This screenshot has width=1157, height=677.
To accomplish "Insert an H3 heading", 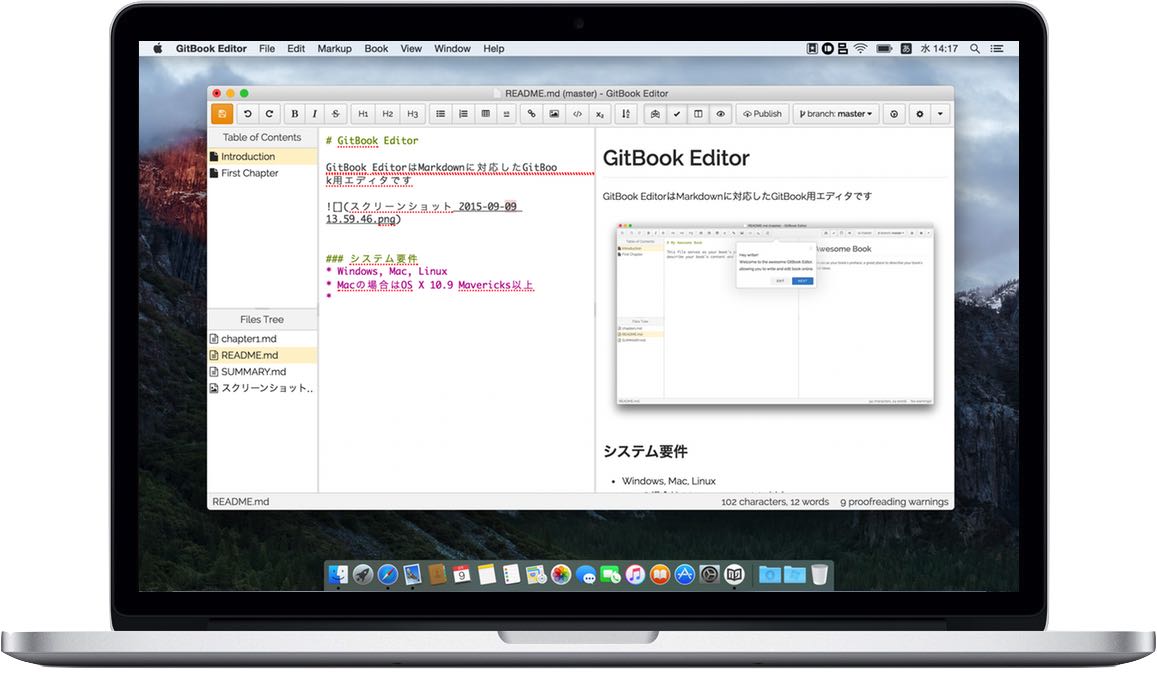I will [x=412, y=114].
